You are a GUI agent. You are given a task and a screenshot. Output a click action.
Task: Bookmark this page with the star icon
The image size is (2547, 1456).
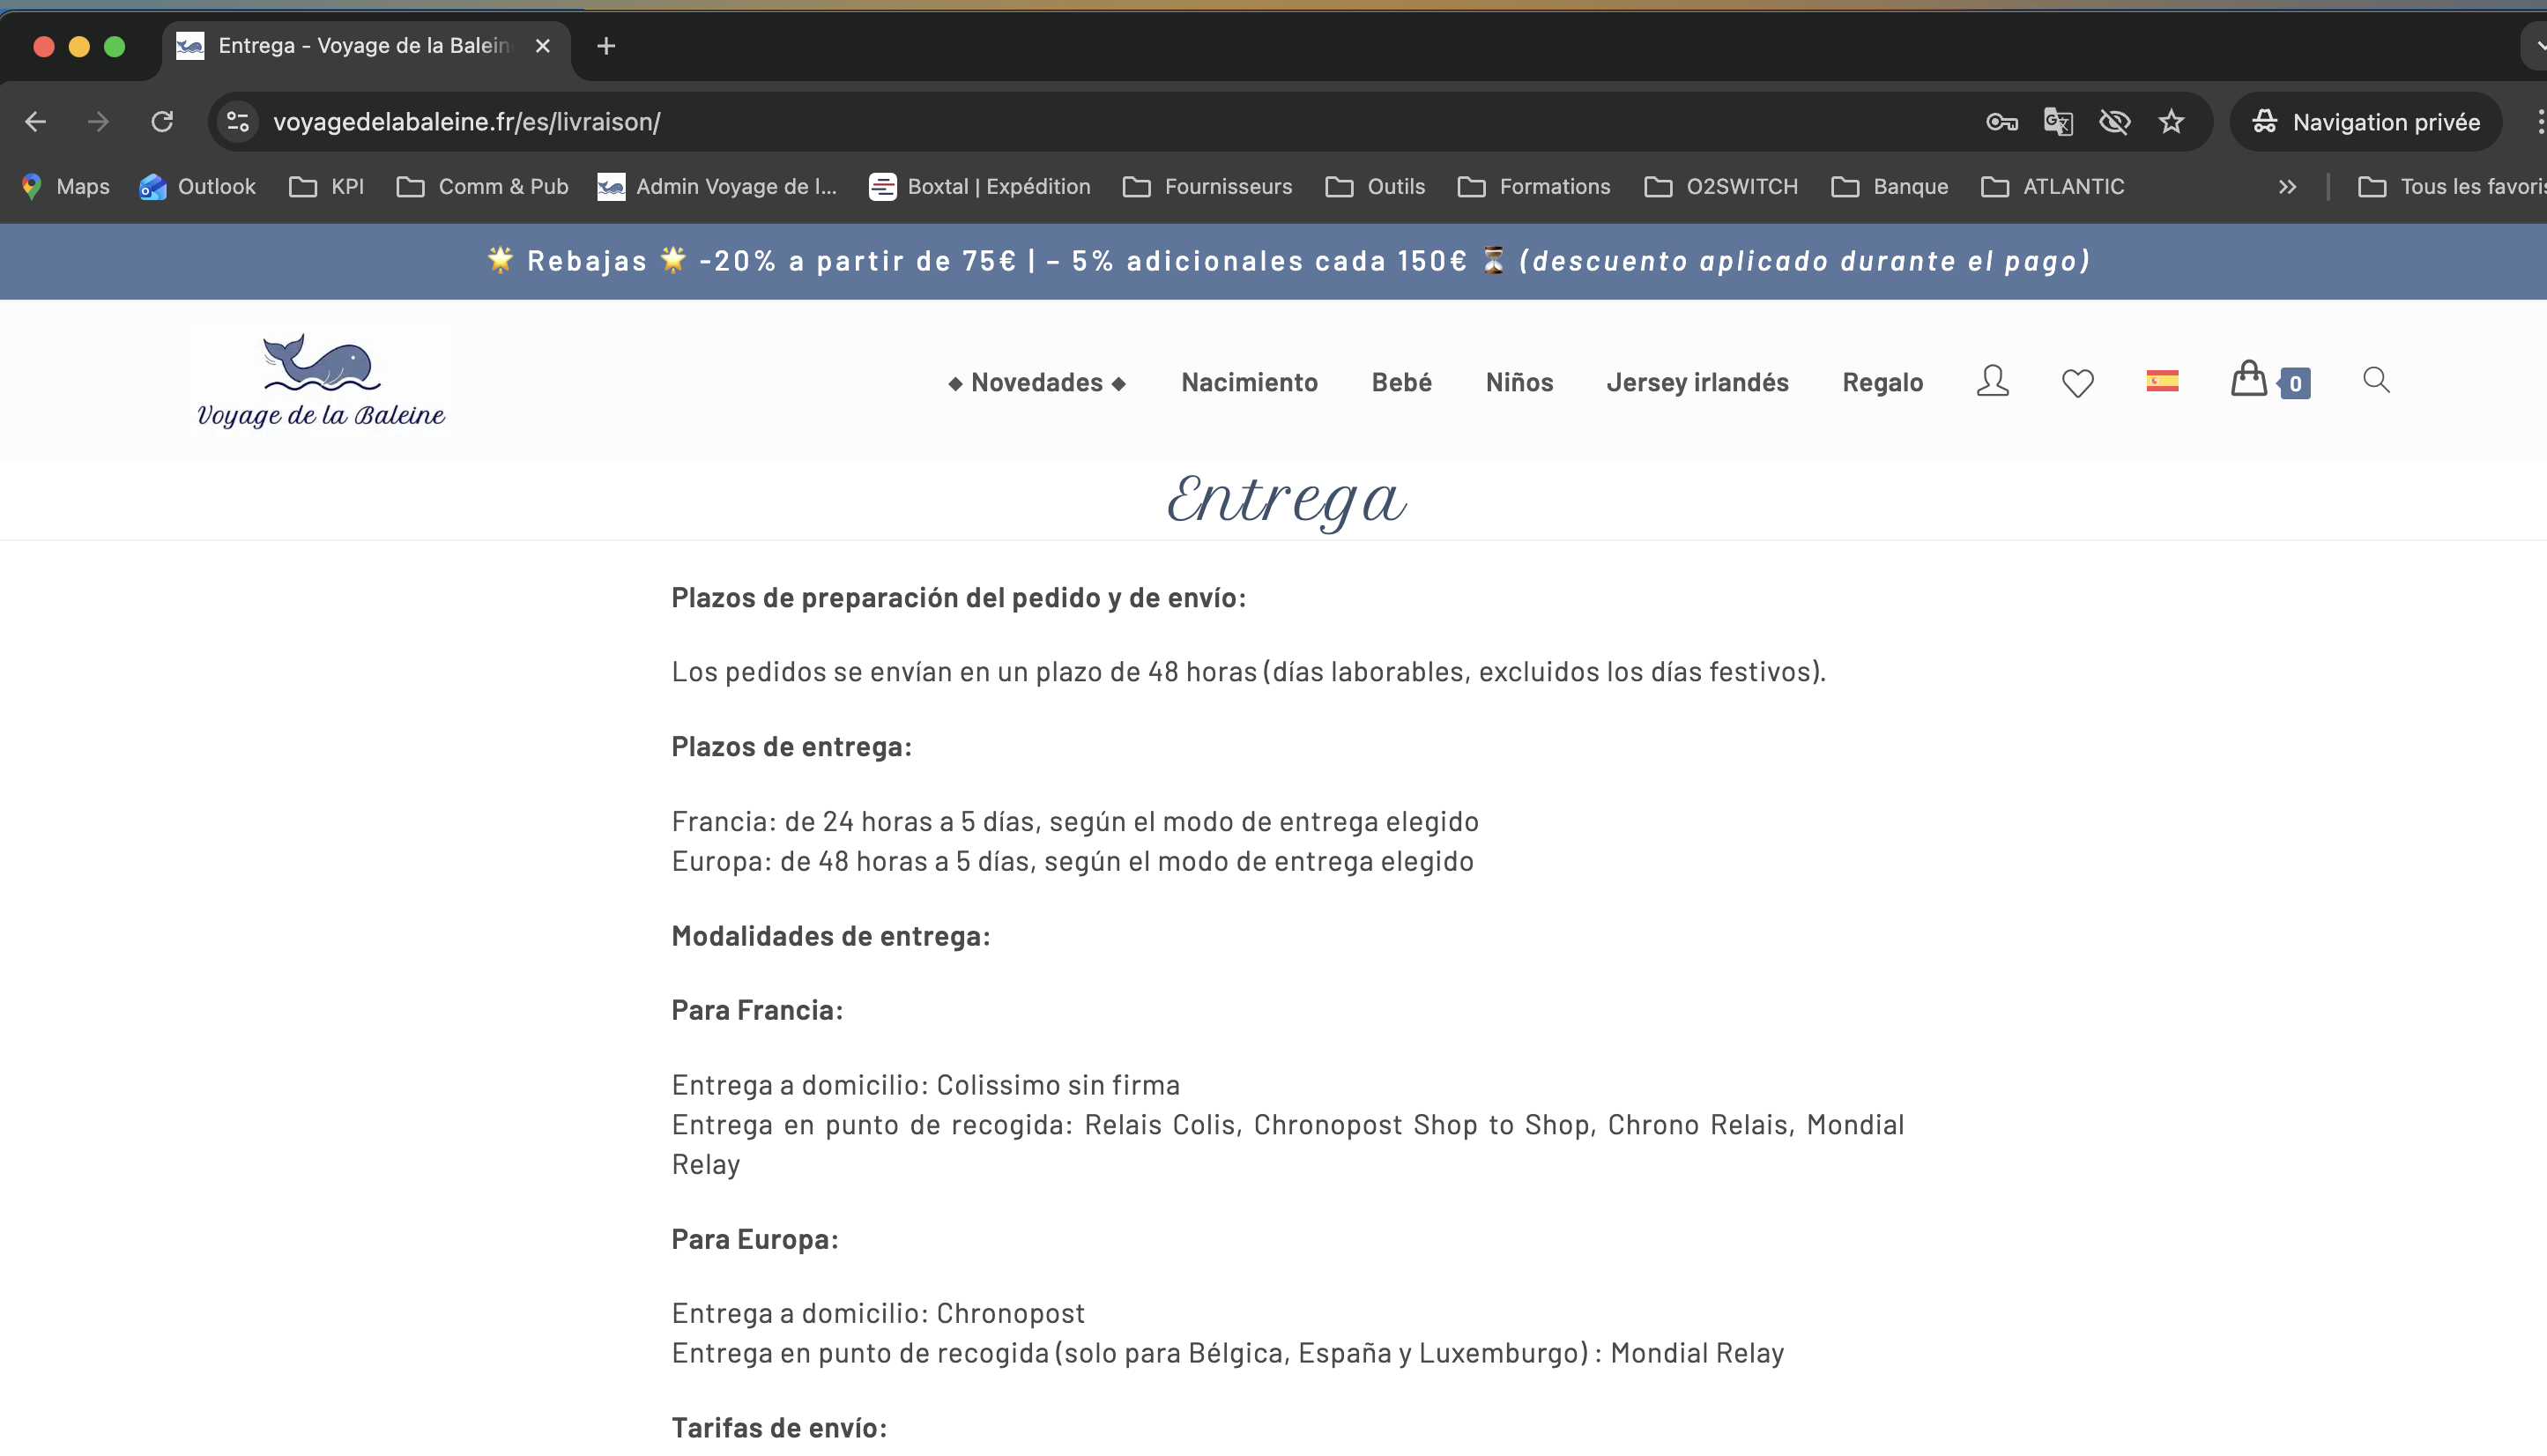pyautogui.click(x=2171, y=122)
